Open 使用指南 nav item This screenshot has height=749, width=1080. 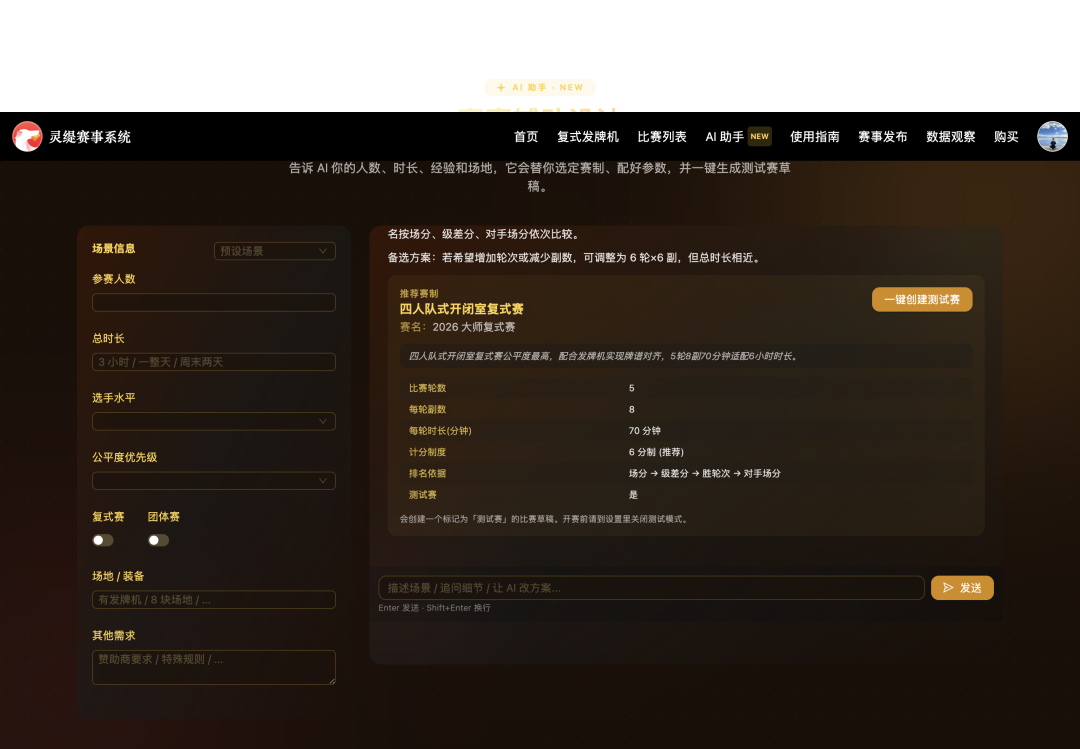pos(814,136)
